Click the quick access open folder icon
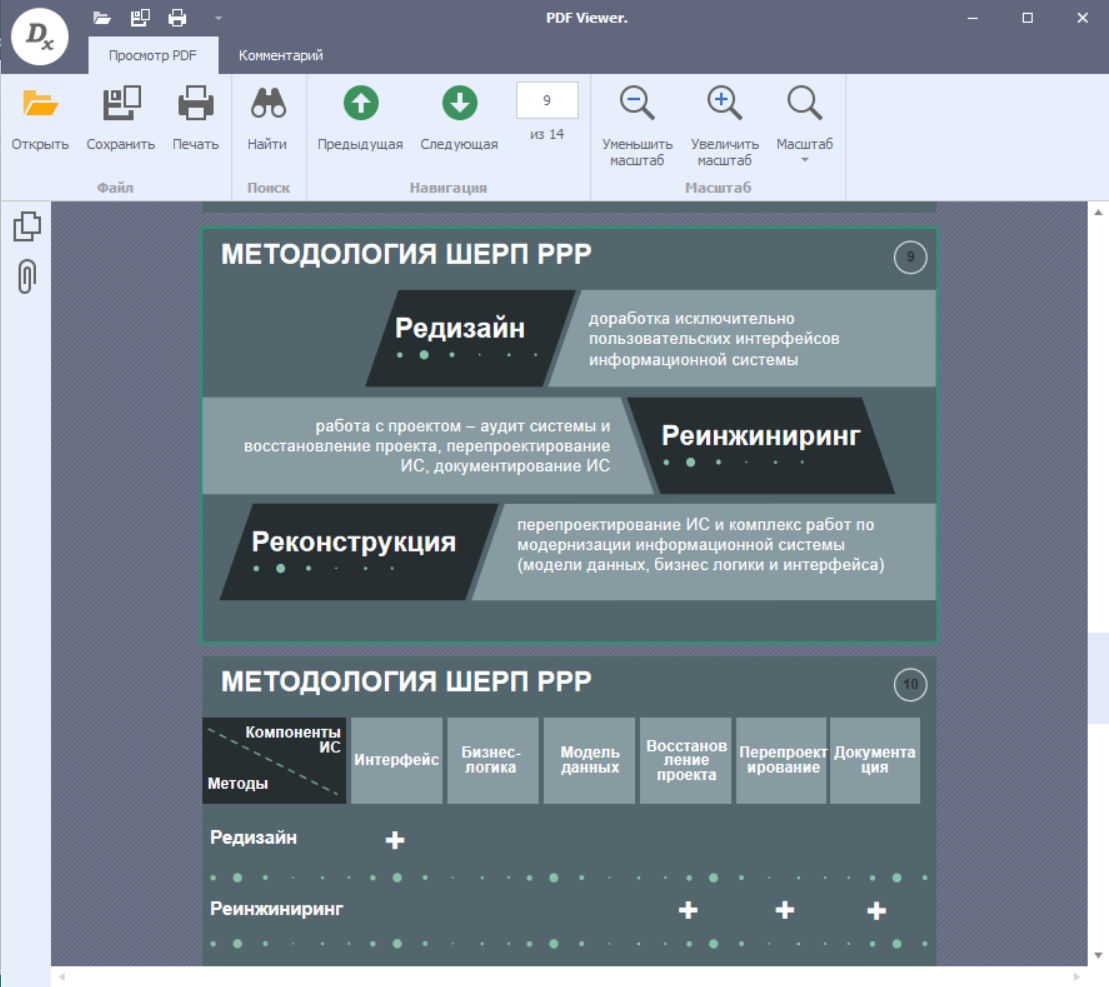Image resolution: width=1109 pixels, height=987 pixels. pyautogui.click(x=101, y=17)
